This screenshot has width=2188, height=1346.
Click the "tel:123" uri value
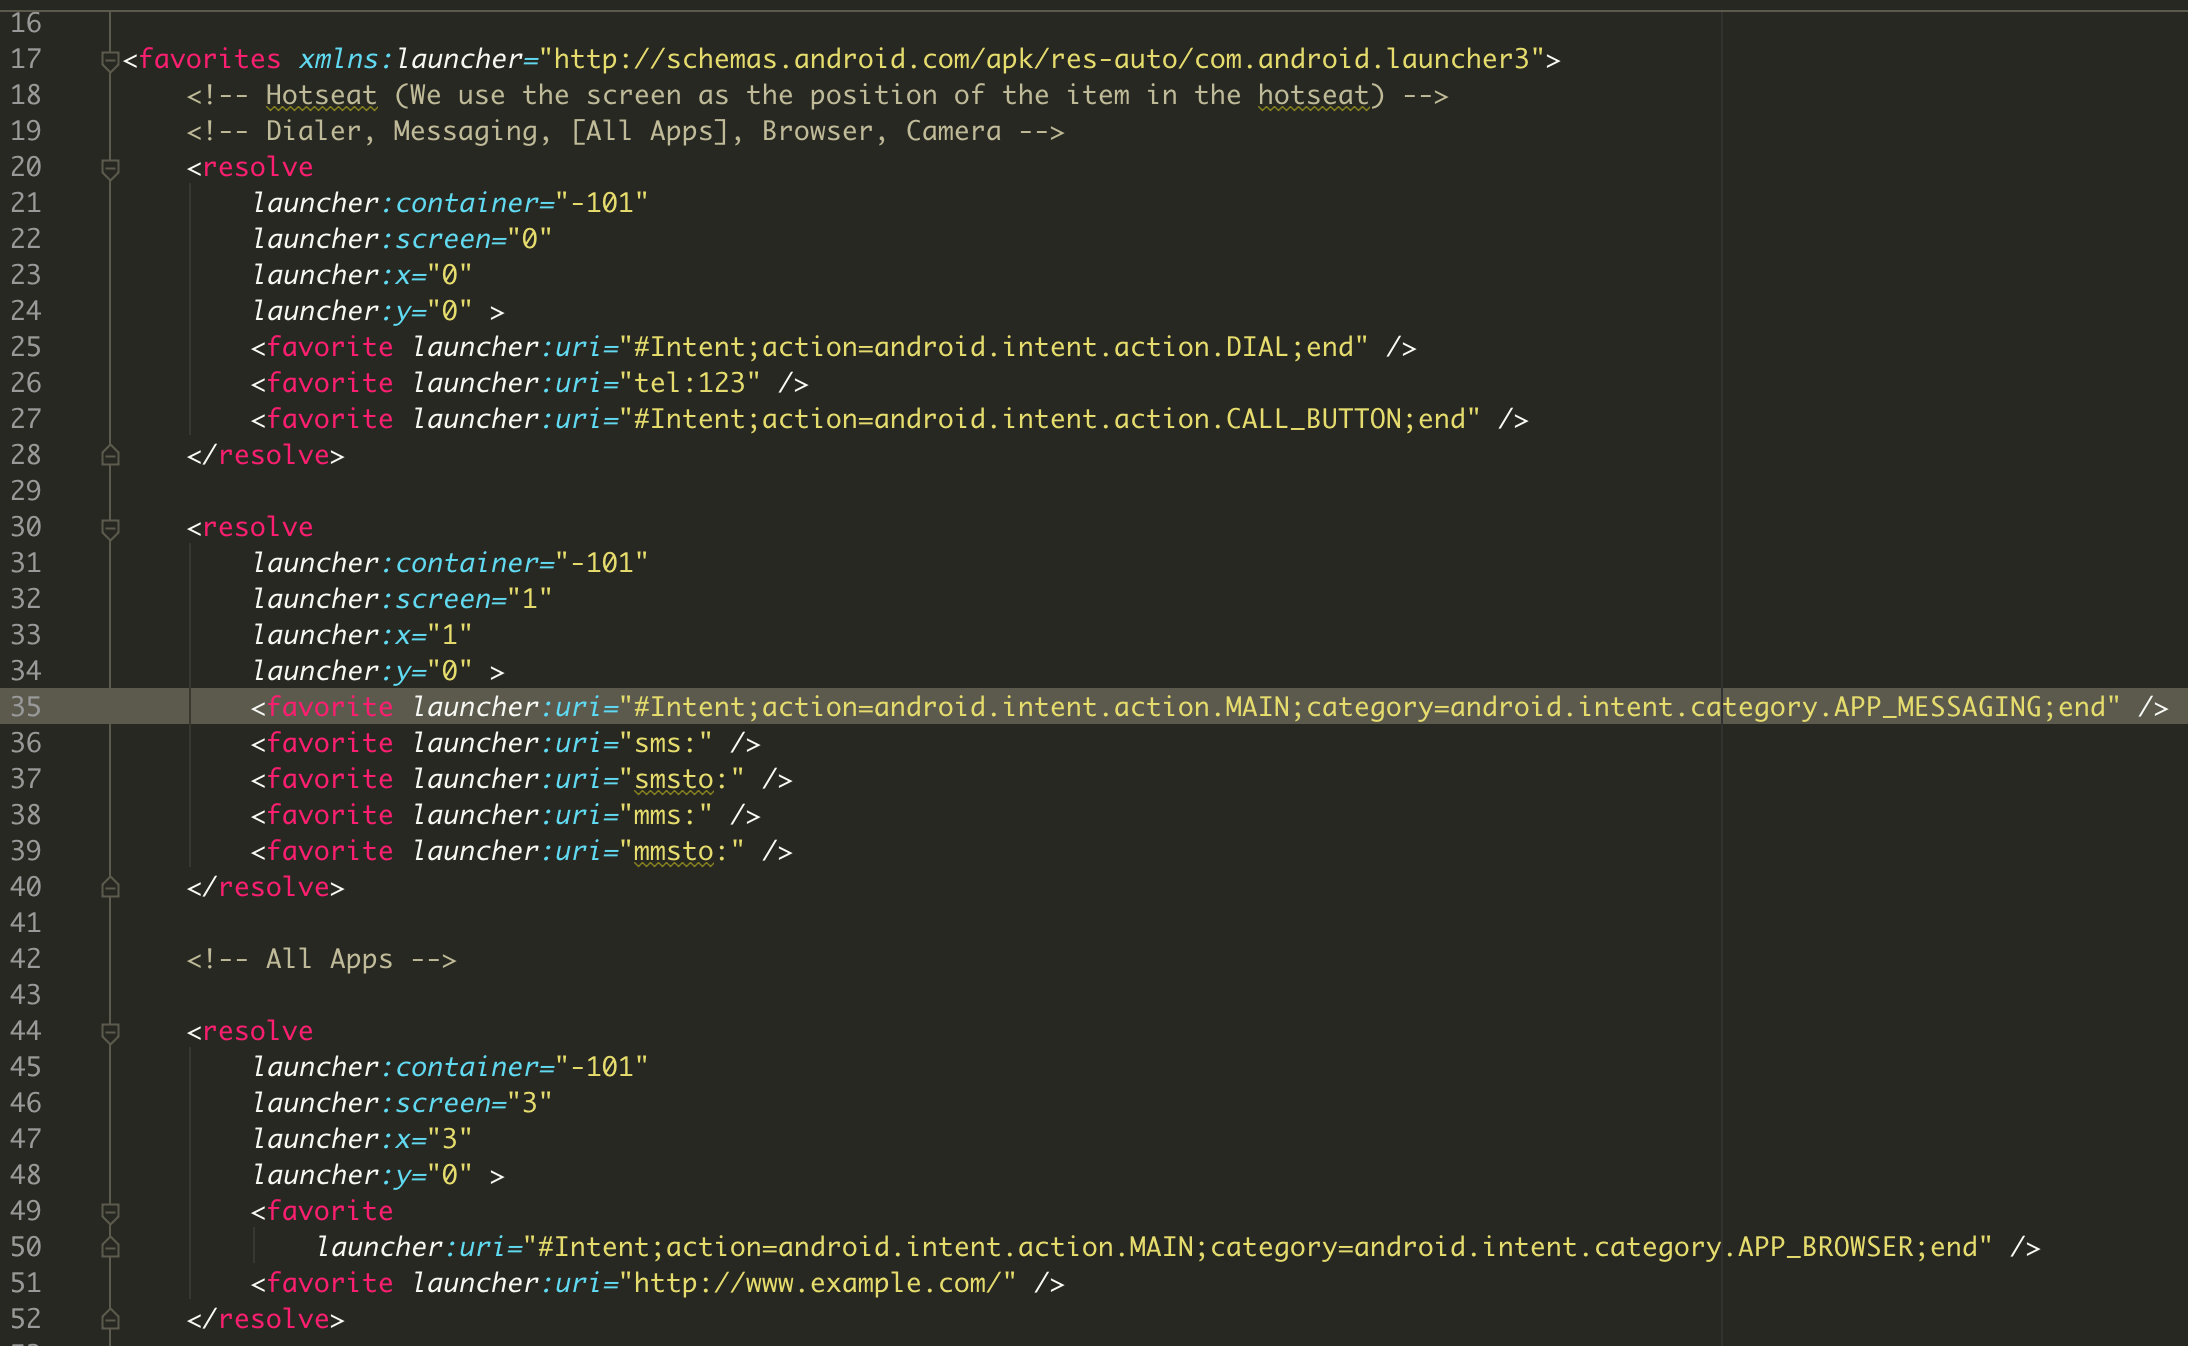coord(690,383)
